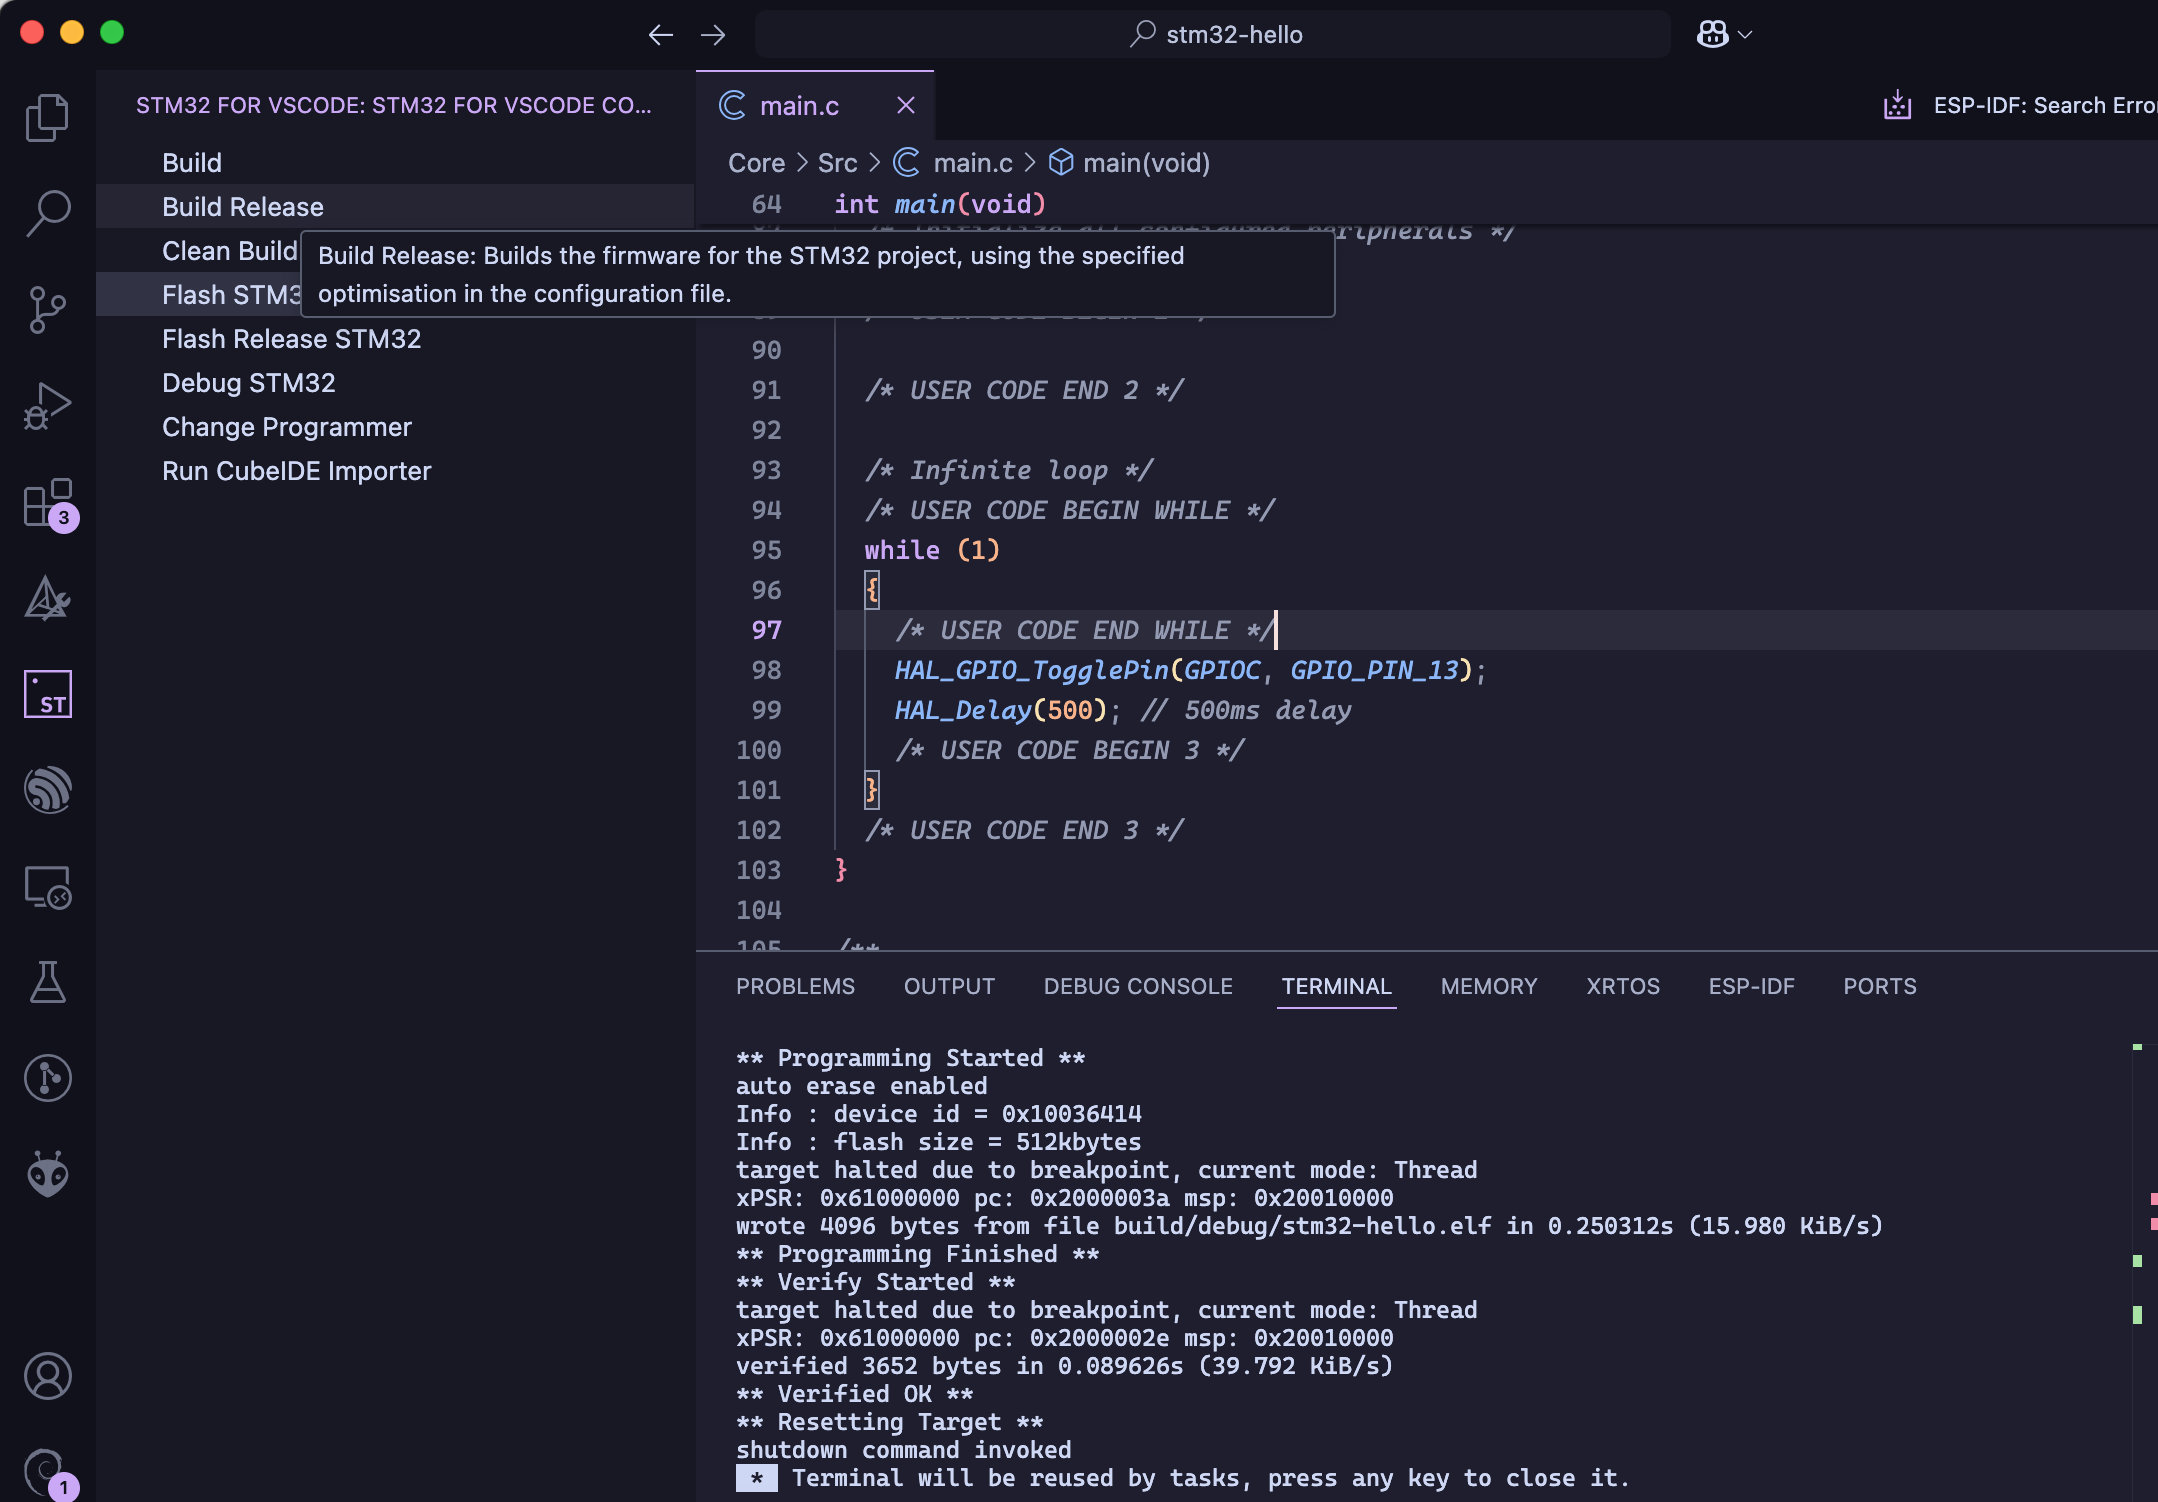The width and height of the screenshot is (2158, 1502).
Task: Click the stm32-hello command center search field
Action: tap(1212, 35)
